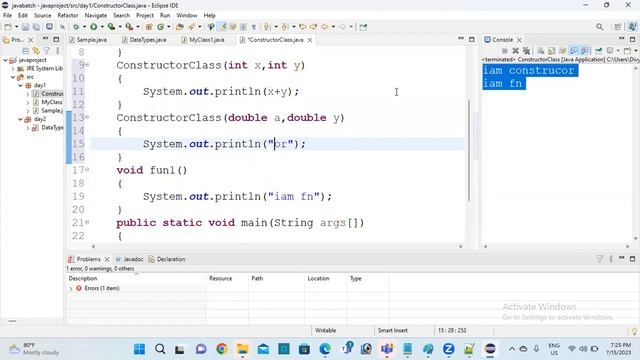Click the editor vertical scrollbar
The width and height of the screenshot is (640, 360).
point(469,150)
